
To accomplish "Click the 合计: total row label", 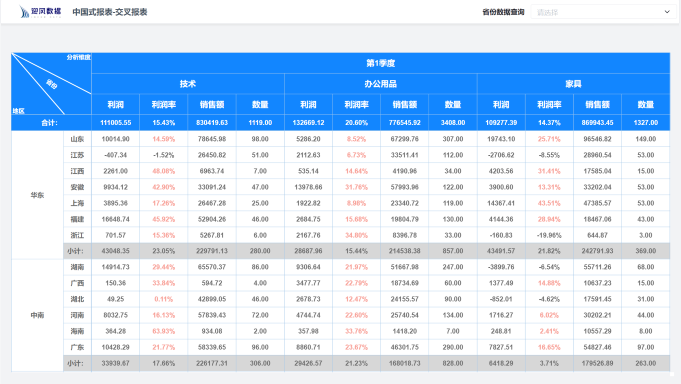I will click(x=50, y=123).
